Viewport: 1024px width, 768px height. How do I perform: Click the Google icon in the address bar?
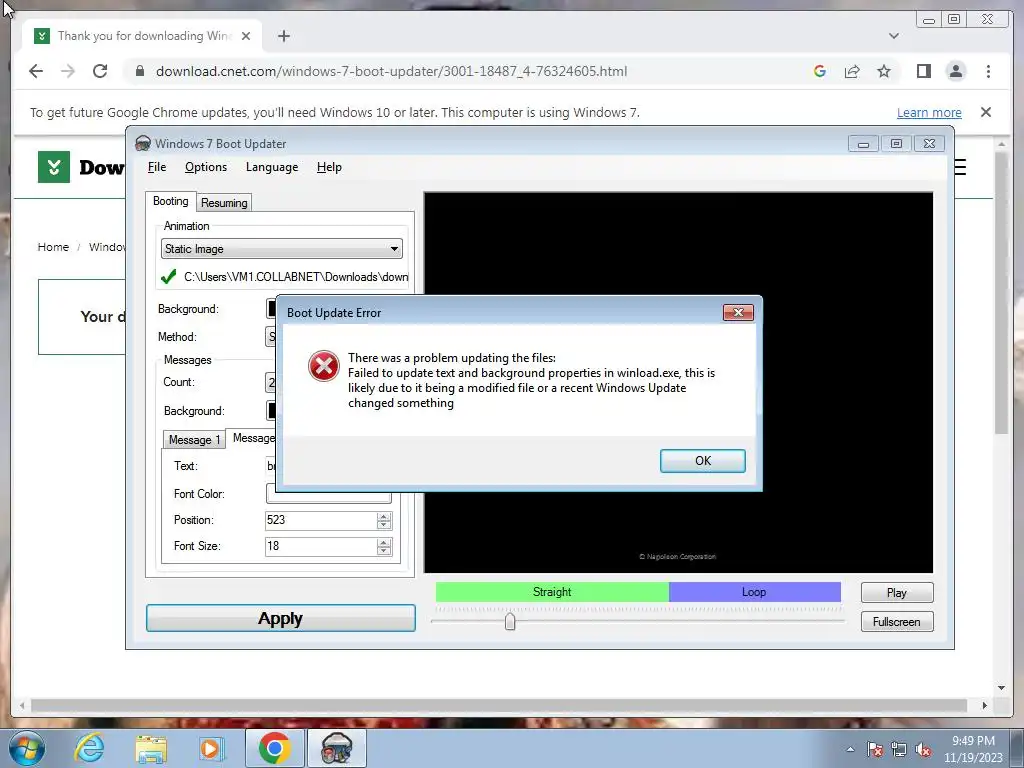820,71
